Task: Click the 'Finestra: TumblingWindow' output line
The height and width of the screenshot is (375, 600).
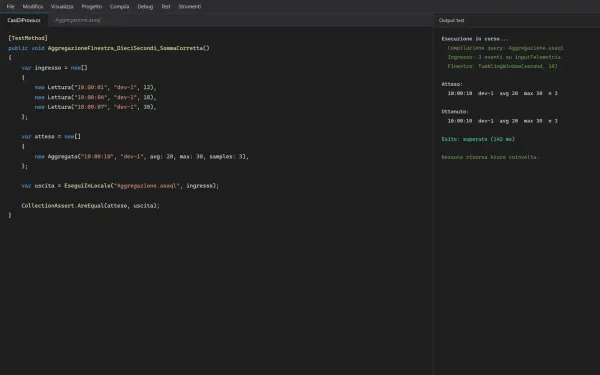Action: [502, 66]
